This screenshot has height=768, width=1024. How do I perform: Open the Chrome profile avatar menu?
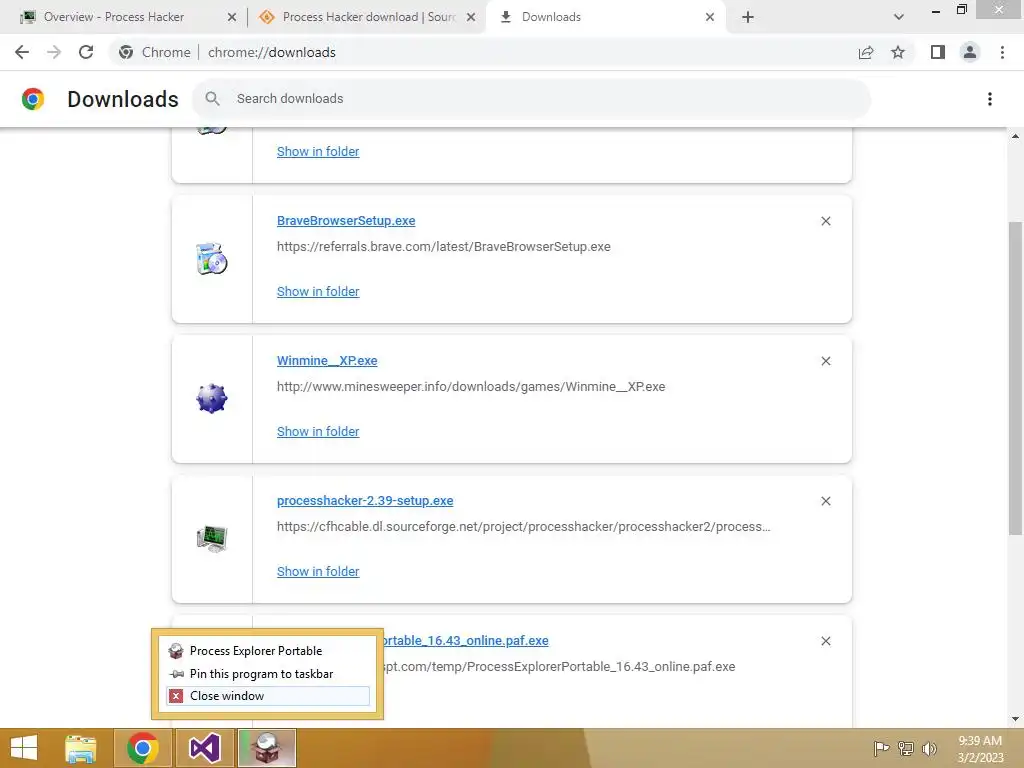point(970,52)
